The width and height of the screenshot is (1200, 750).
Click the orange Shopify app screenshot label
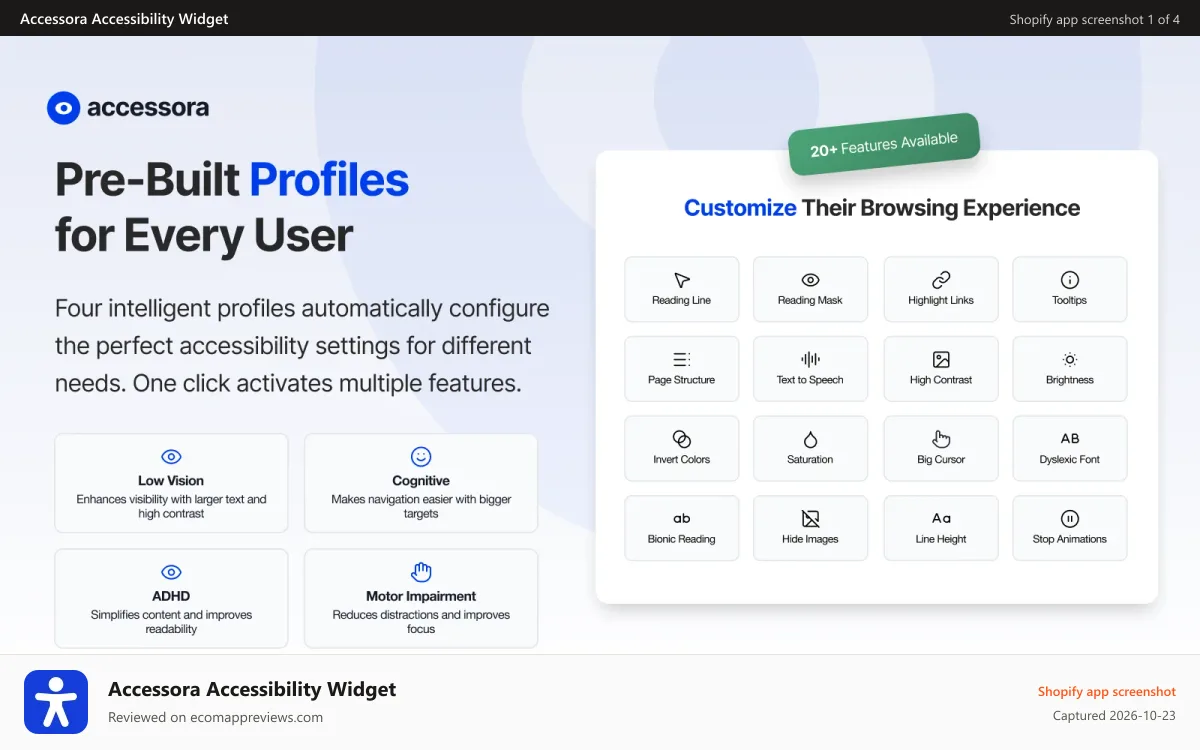click(x=1106, y=691)
